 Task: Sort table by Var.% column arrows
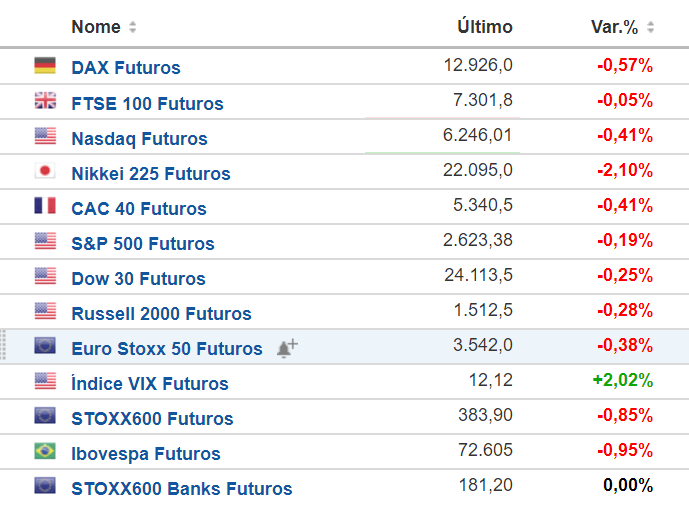coord(650,27)
